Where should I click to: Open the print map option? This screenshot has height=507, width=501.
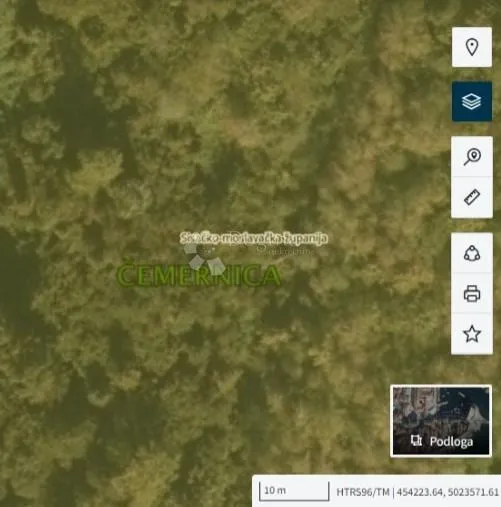[x=472, y=293]
